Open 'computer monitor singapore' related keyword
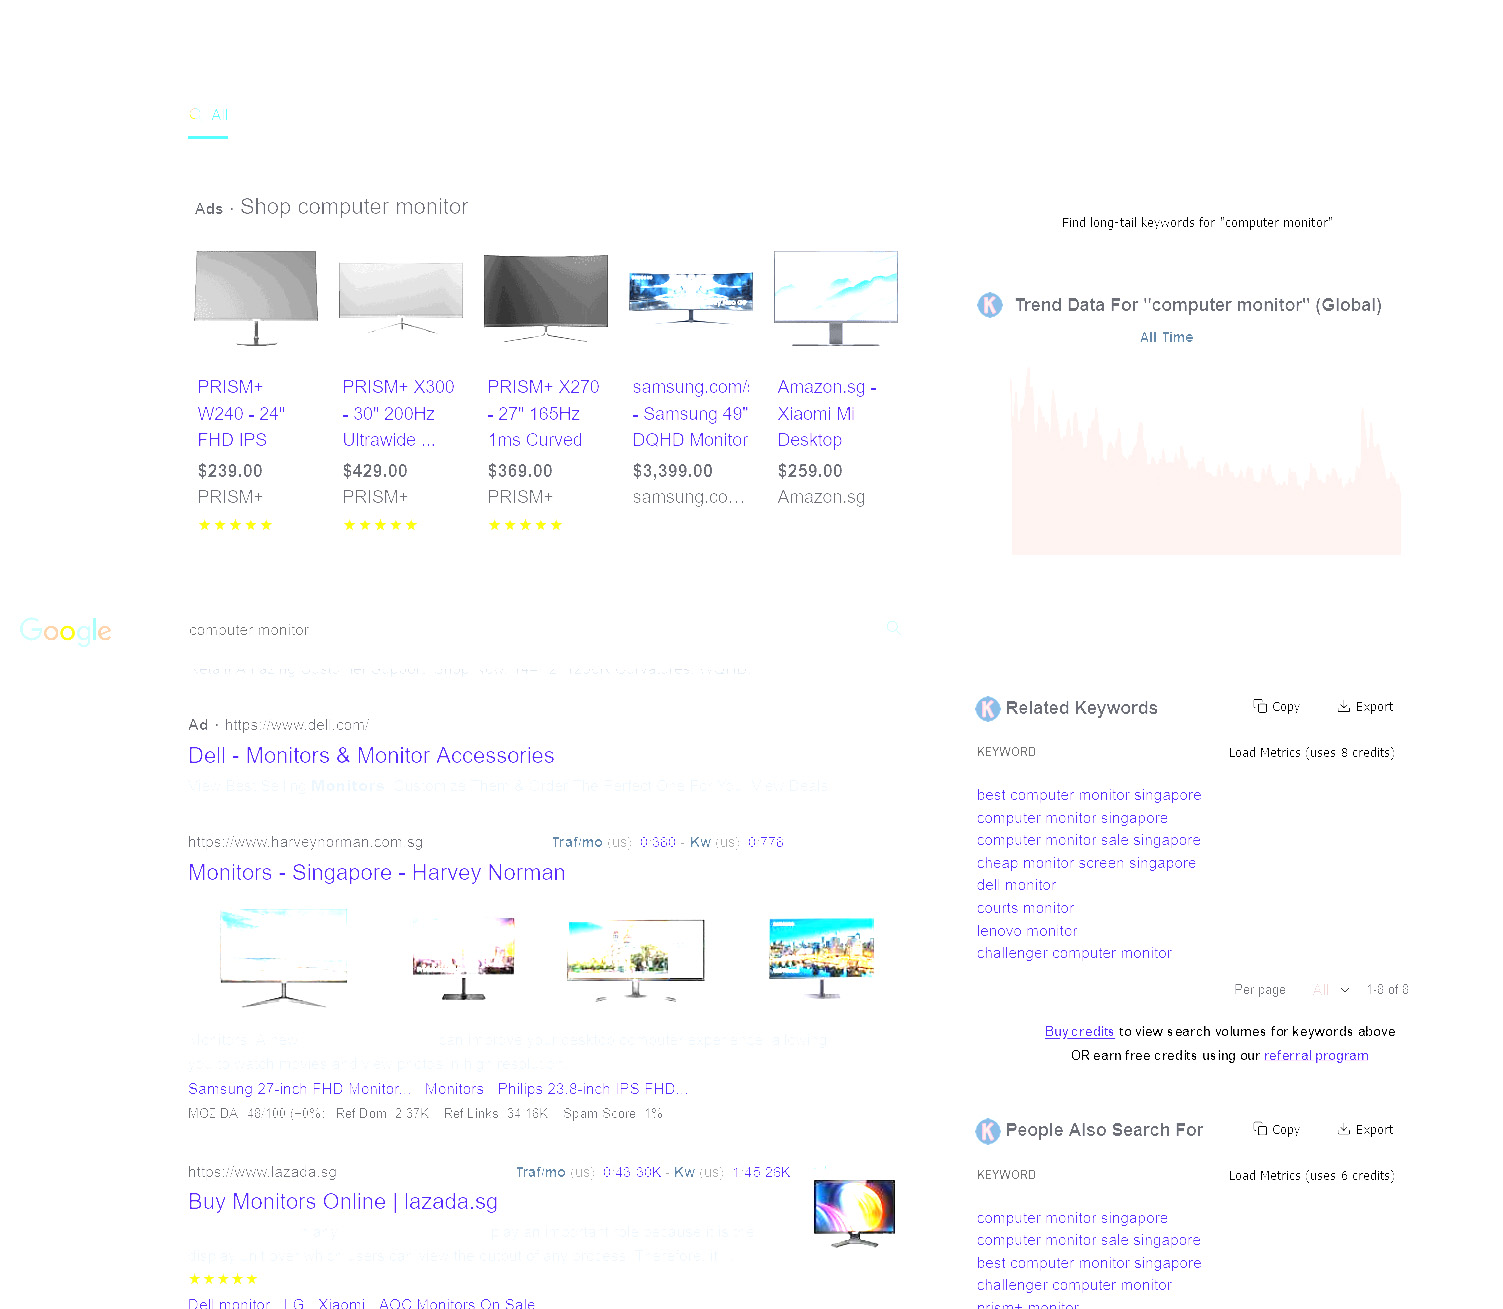 (x=1072, y=819)
